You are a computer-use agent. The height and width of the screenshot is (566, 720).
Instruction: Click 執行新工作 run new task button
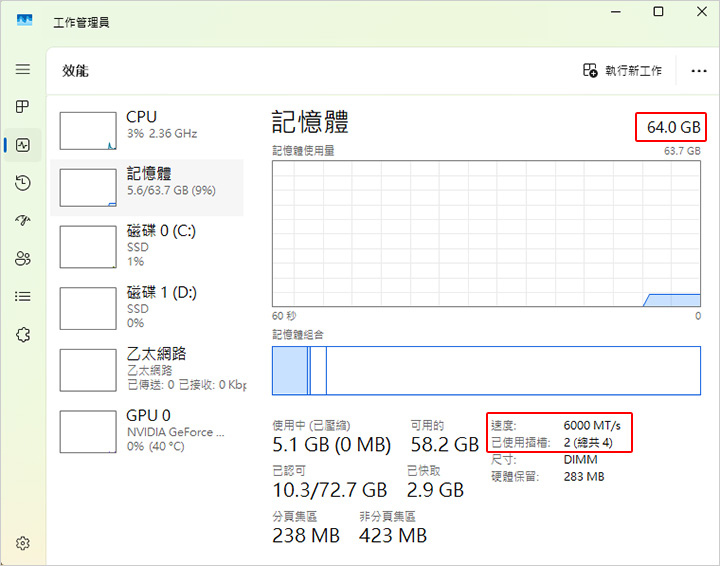622,70
